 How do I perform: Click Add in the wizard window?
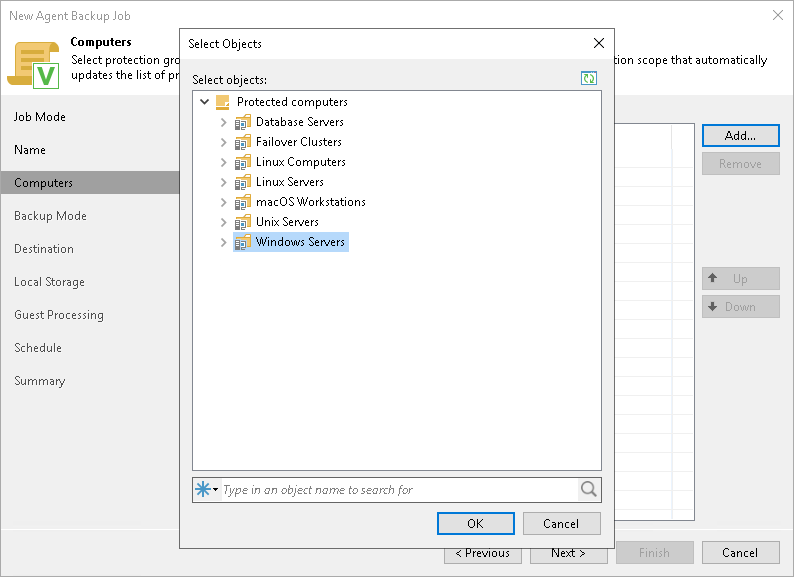click(x=740, y=136)
